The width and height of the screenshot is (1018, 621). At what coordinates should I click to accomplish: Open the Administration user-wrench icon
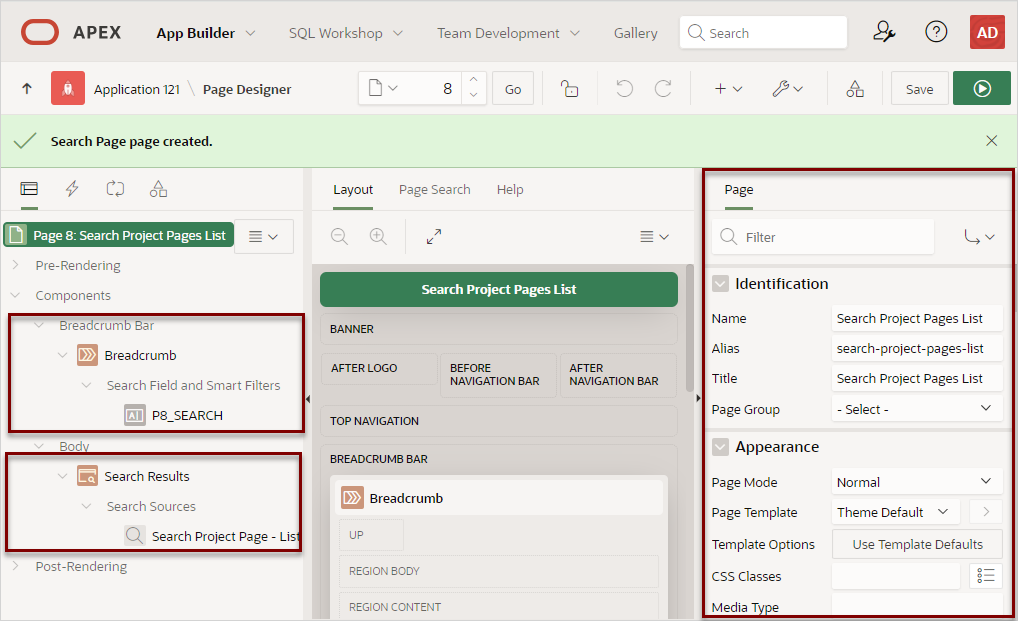884,32
